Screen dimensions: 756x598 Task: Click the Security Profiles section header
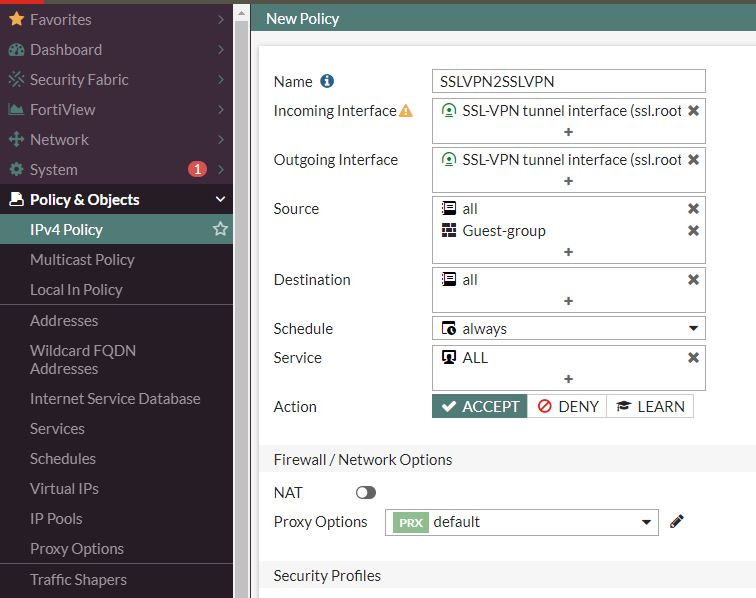(x=507, y=575)
